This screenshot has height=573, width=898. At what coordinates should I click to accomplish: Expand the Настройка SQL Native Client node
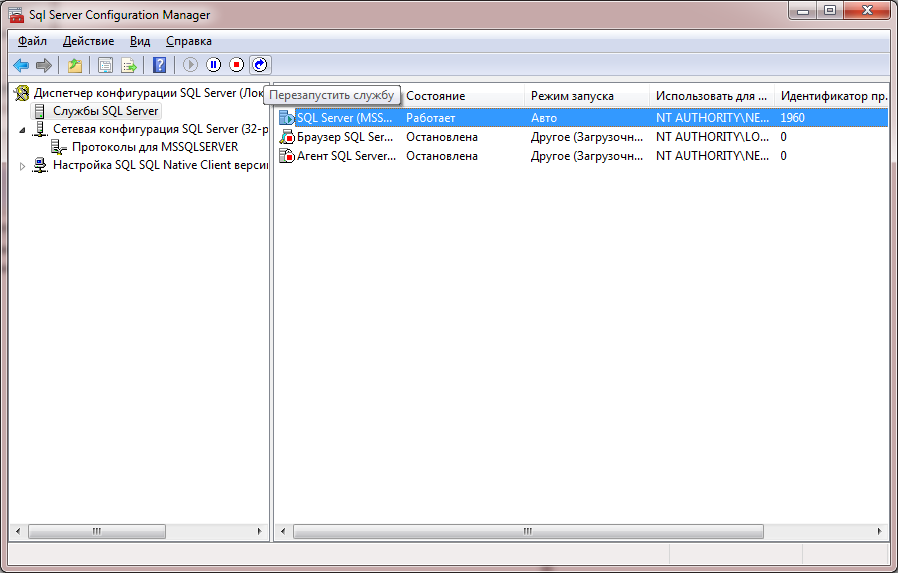click(x=22, y=166)
